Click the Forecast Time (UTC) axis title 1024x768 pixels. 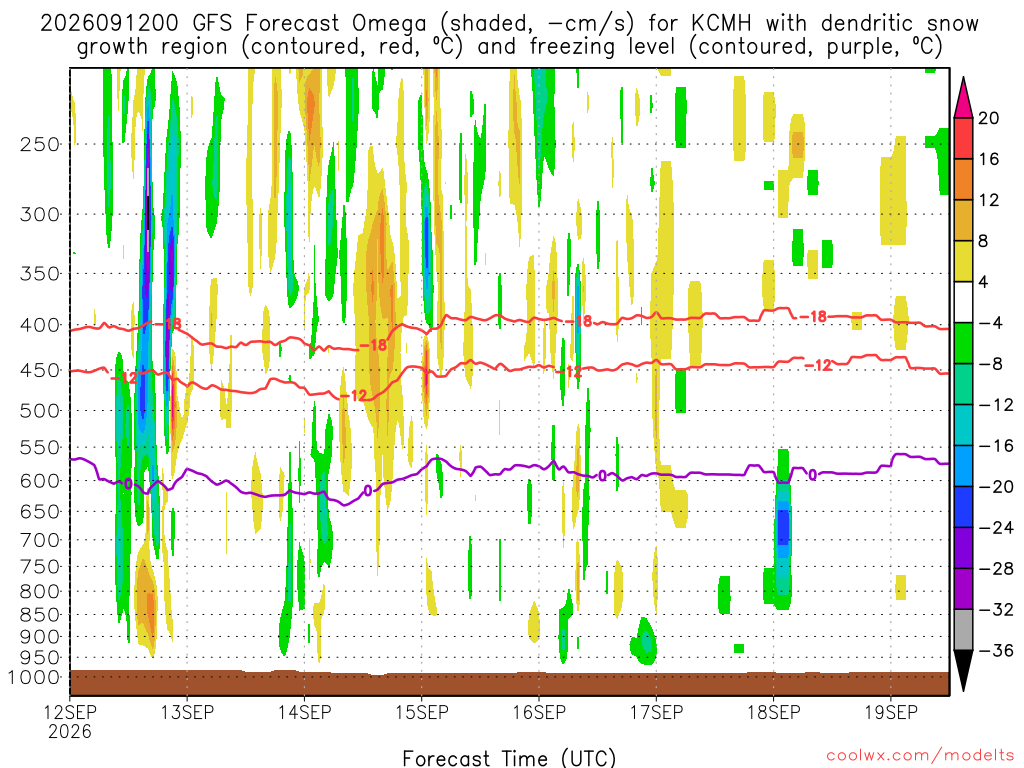509,758
